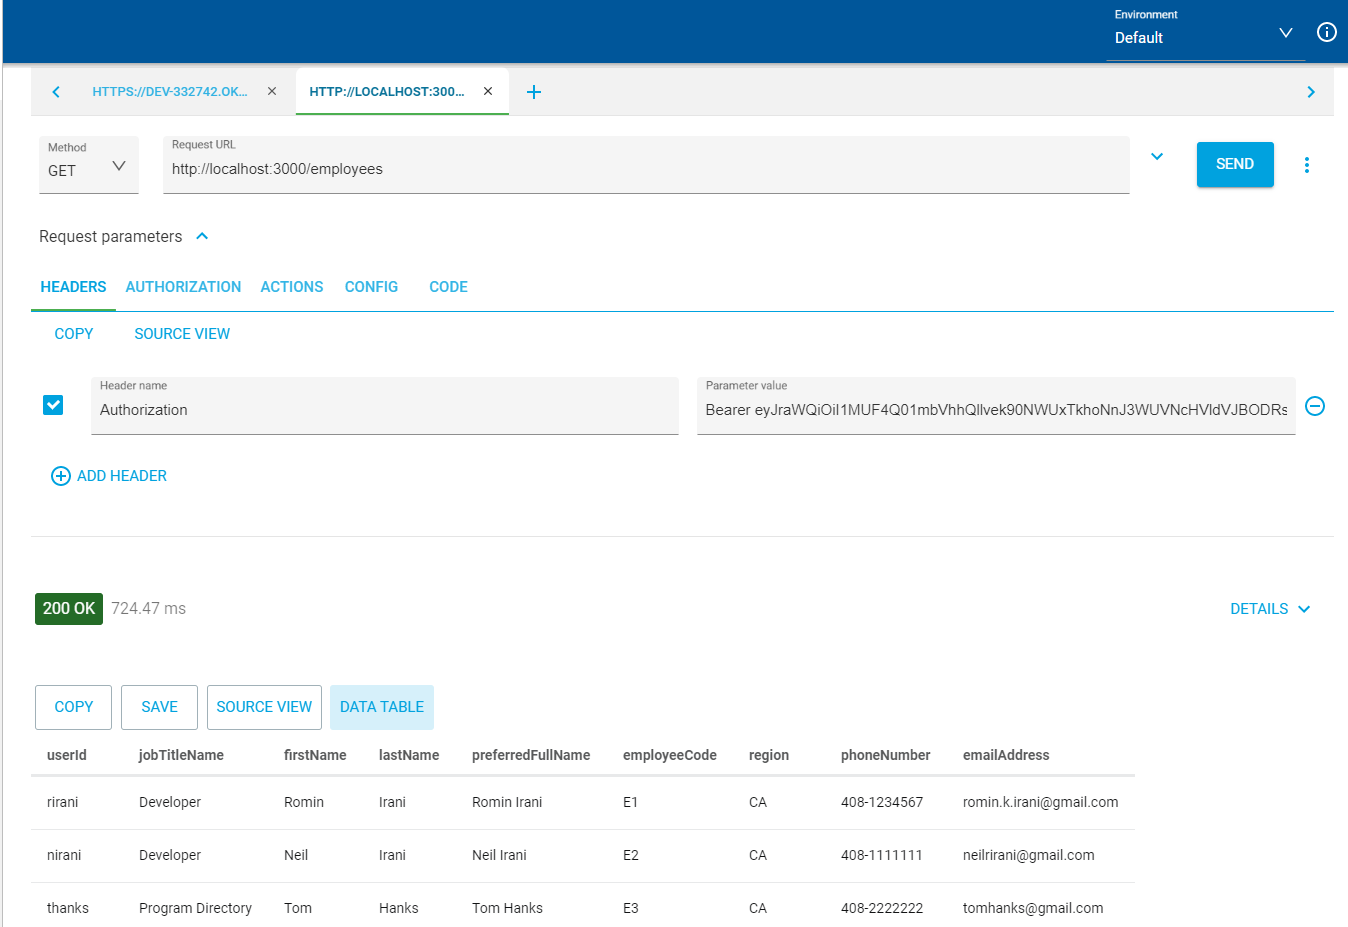Add a new request tab with plus icon
Viewport: 1348px width, 927px height.
[534, 92]
